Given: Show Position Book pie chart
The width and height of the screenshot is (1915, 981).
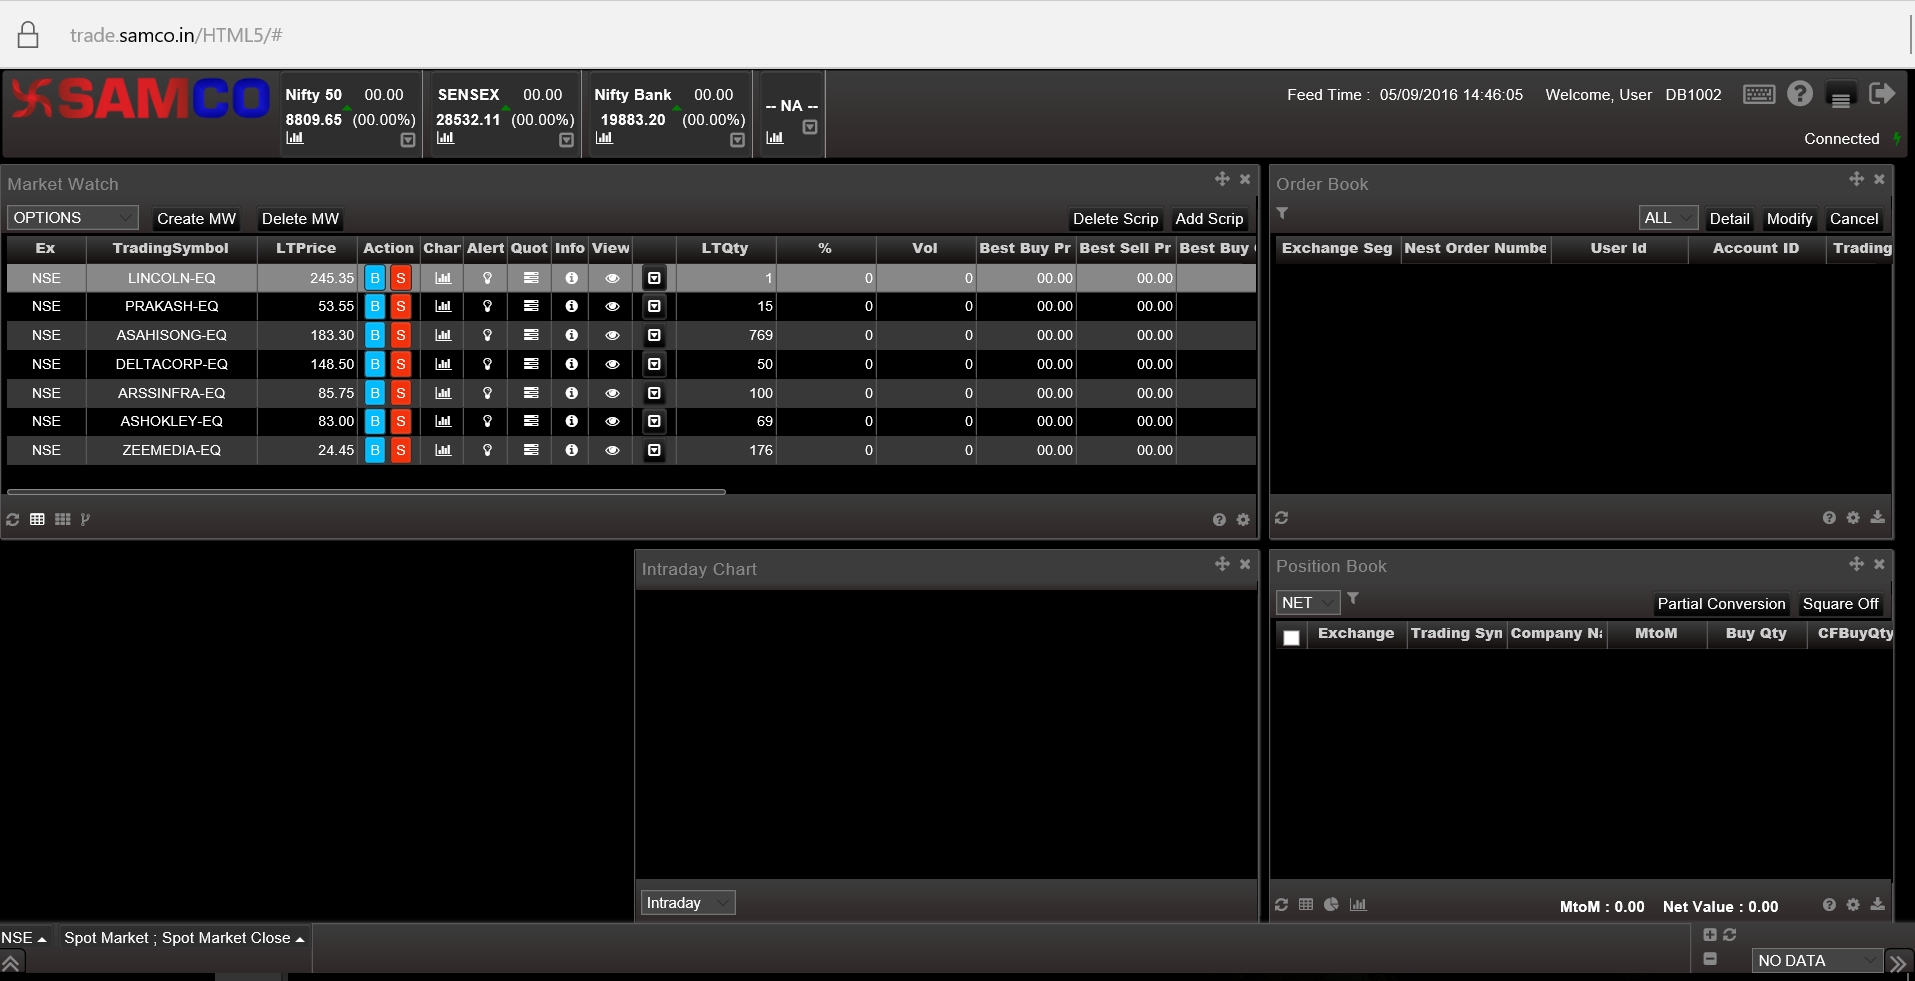Looking at the screenshot, I should click(x=1331, y=904).
